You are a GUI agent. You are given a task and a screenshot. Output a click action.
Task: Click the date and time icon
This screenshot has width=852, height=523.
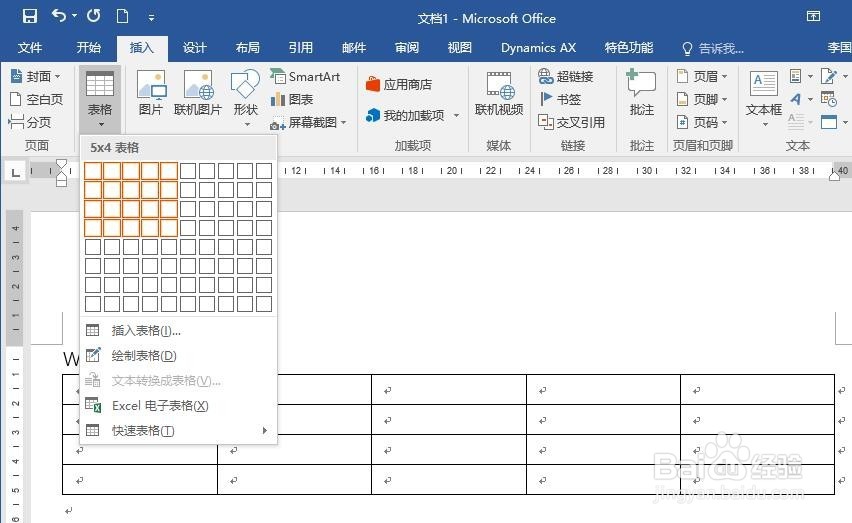click(829, 99)
